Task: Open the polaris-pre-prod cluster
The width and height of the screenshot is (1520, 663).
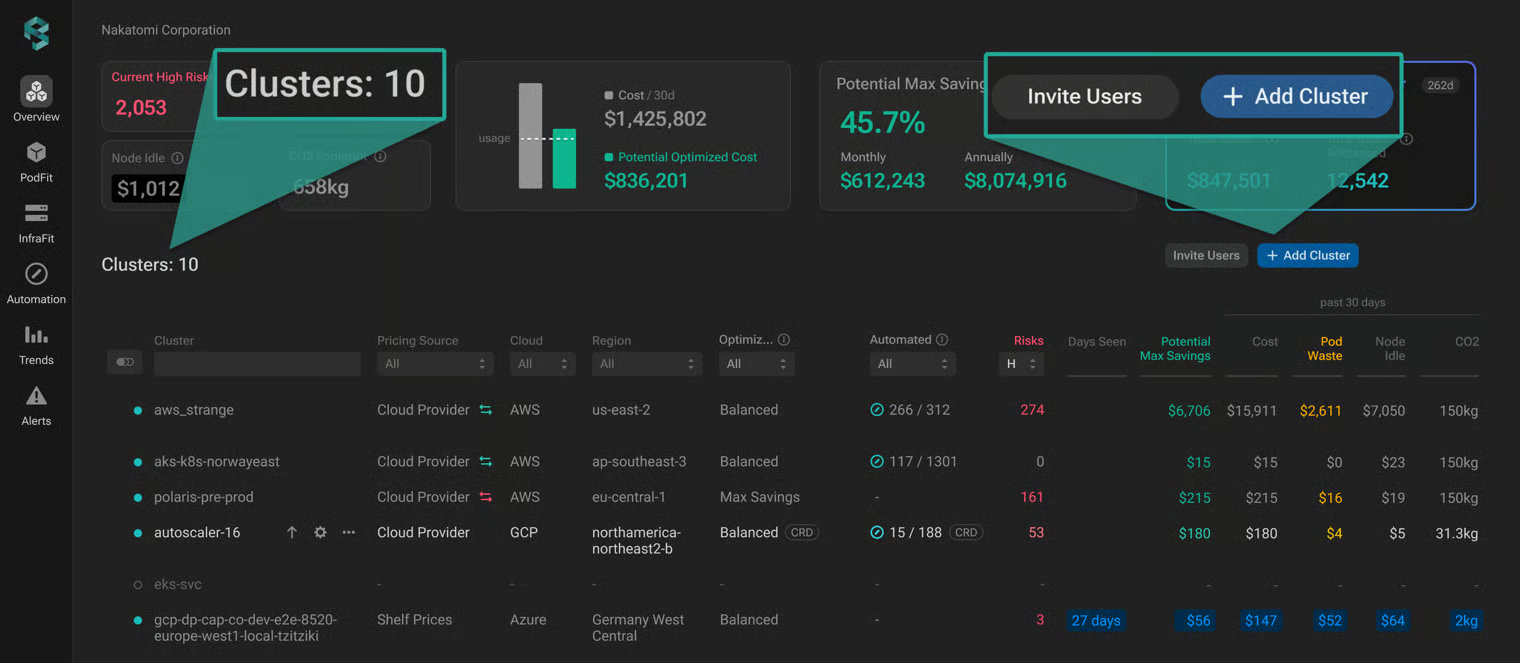Action: click(204, 497)
